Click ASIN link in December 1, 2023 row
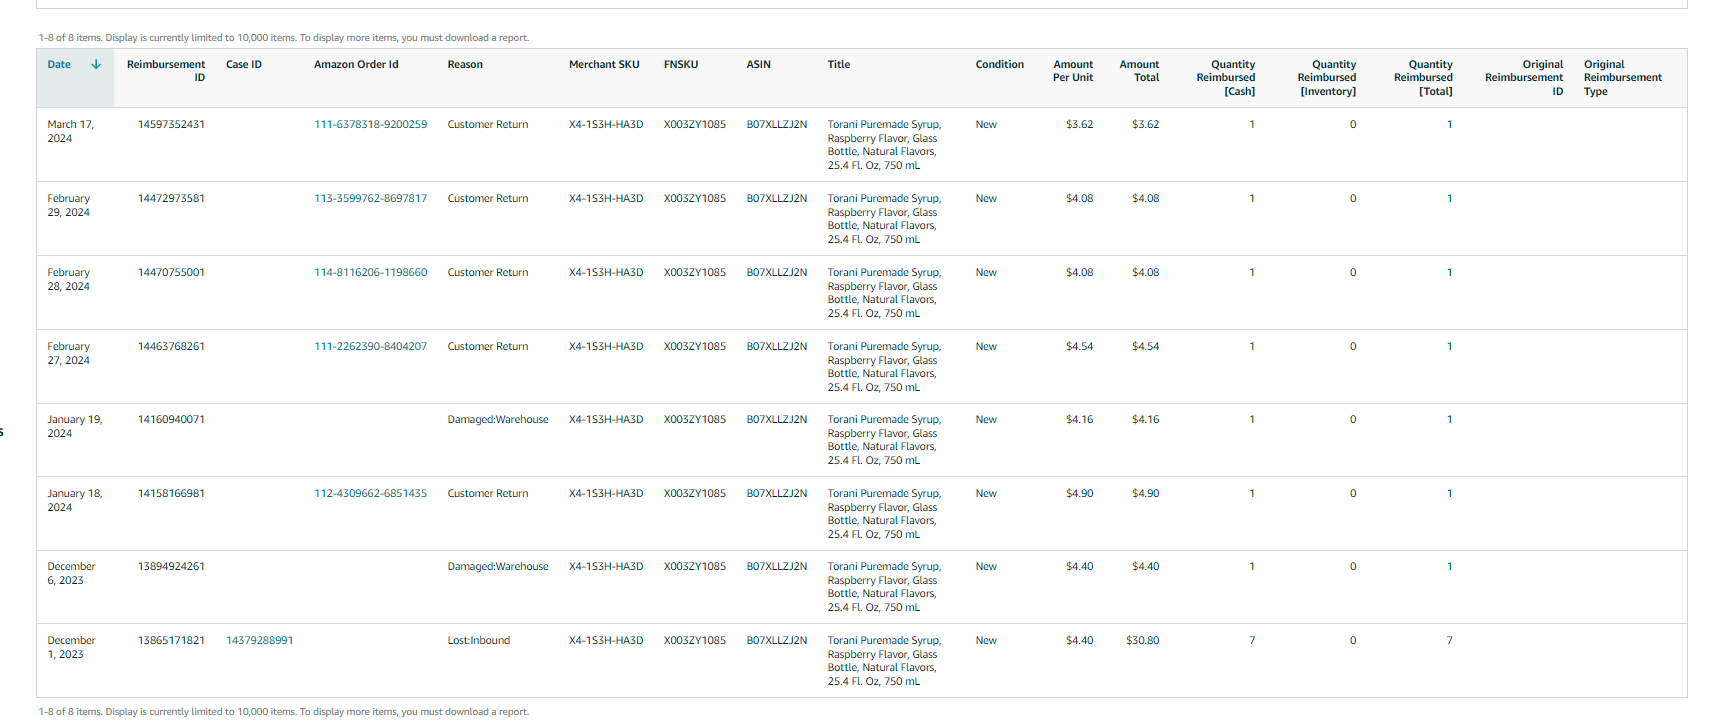Screen dimensions: 1713x725 tap(776, 640)
